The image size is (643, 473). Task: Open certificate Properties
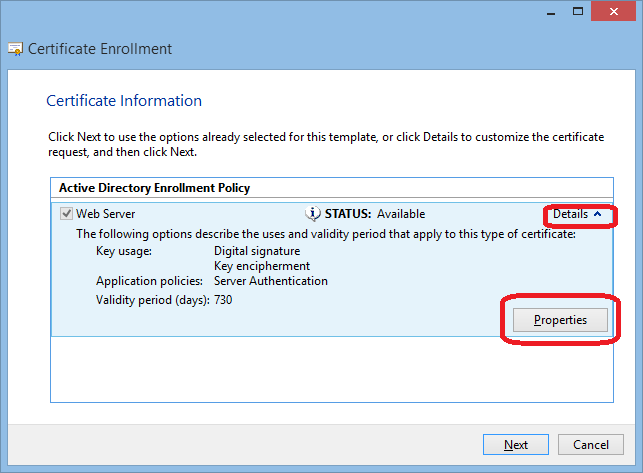pos(559,320)
